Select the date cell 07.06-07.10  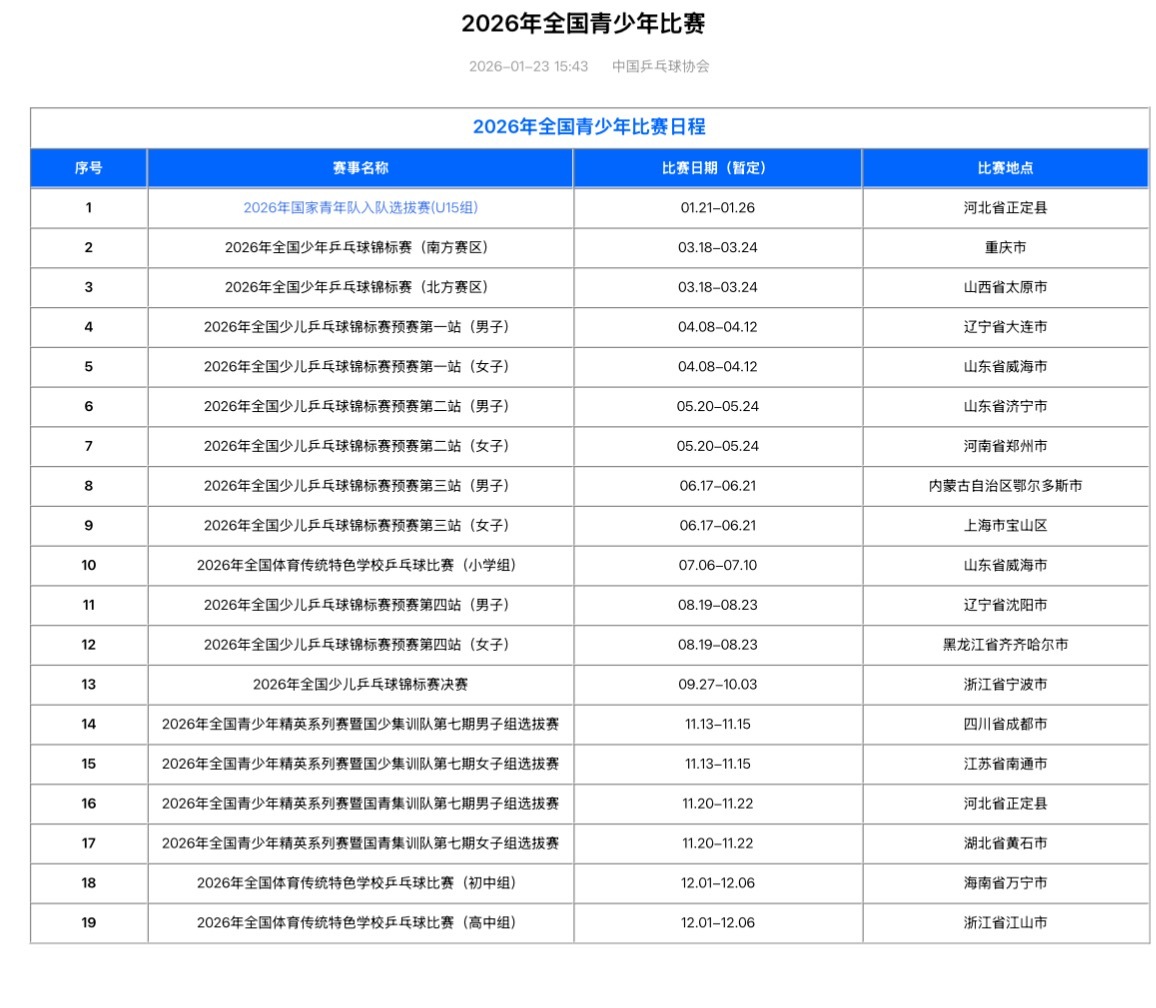pos(717,566)
